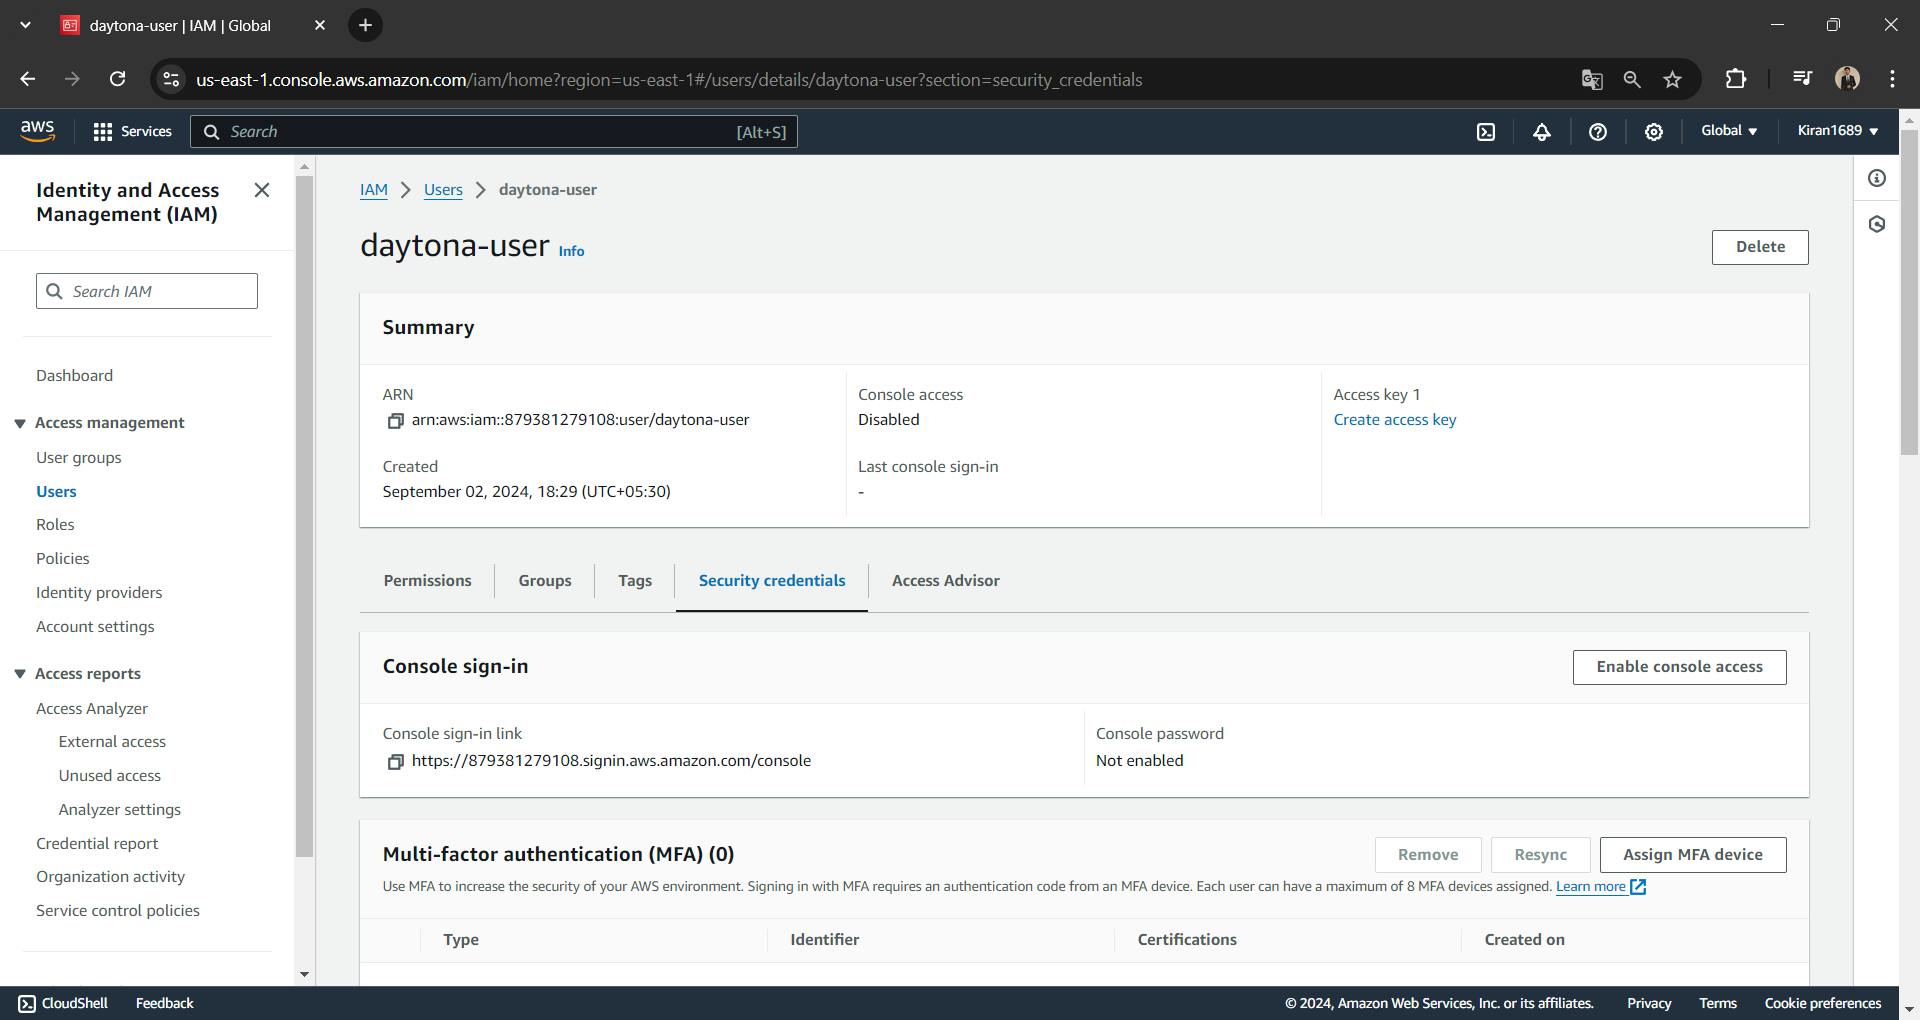Viewport: 1920px width, 1020px height.
Task: Open Account settings in sidebar
Action: click(x=95, y=627)
